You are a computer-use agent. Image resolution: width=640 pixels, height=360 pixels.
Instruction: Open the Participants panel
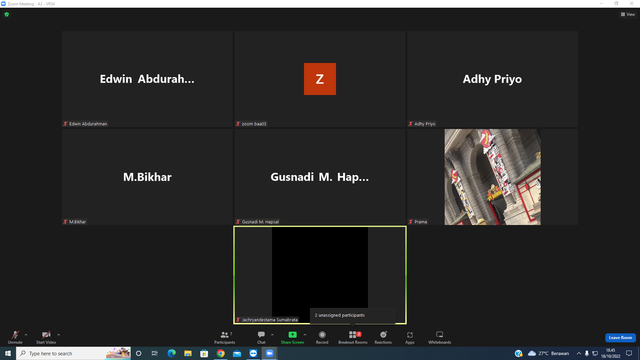pyautogui.click(x=224, y=337)
